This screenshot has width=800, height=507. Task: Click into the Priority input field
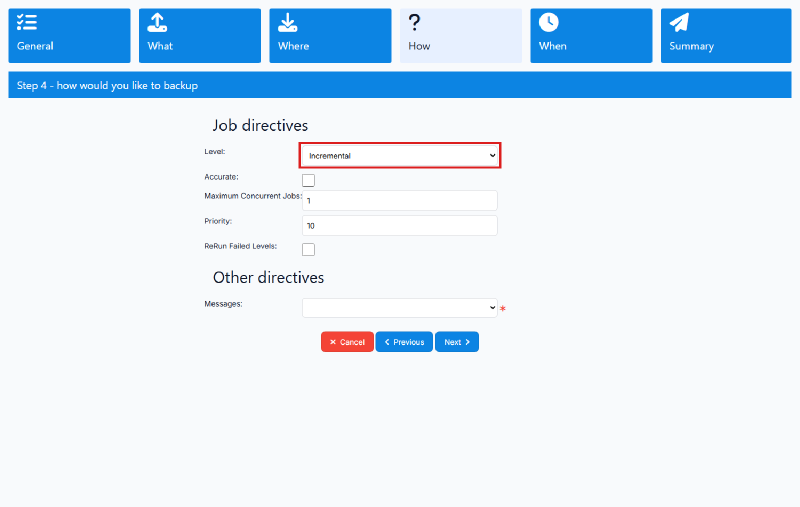[x=399, y=225]
